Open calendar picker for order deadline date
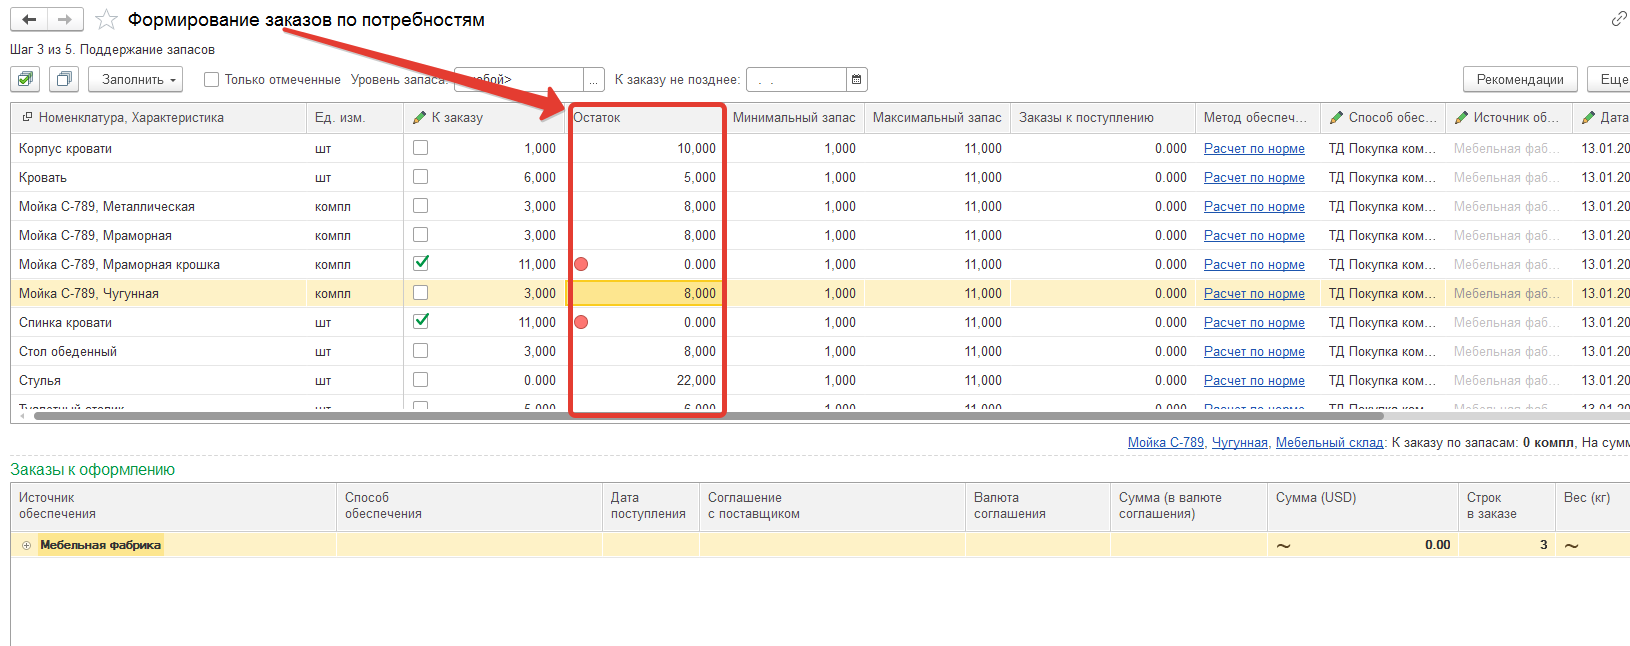The width and height of the screenshot is (1630, 646). click(x=856, y=79)
